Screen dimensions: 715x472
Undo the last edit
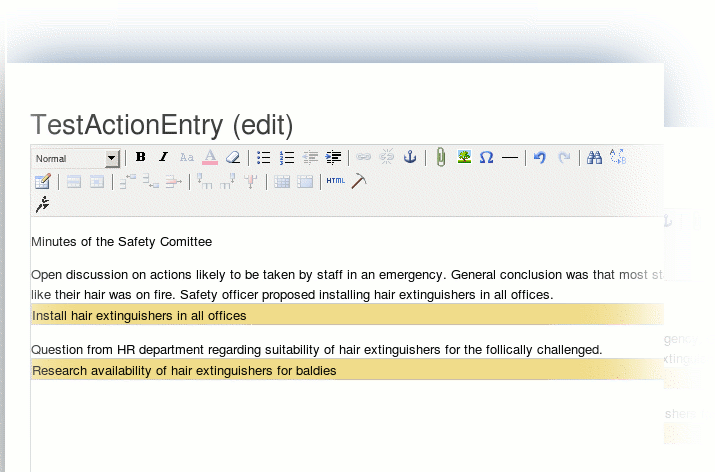click(540, 157)
